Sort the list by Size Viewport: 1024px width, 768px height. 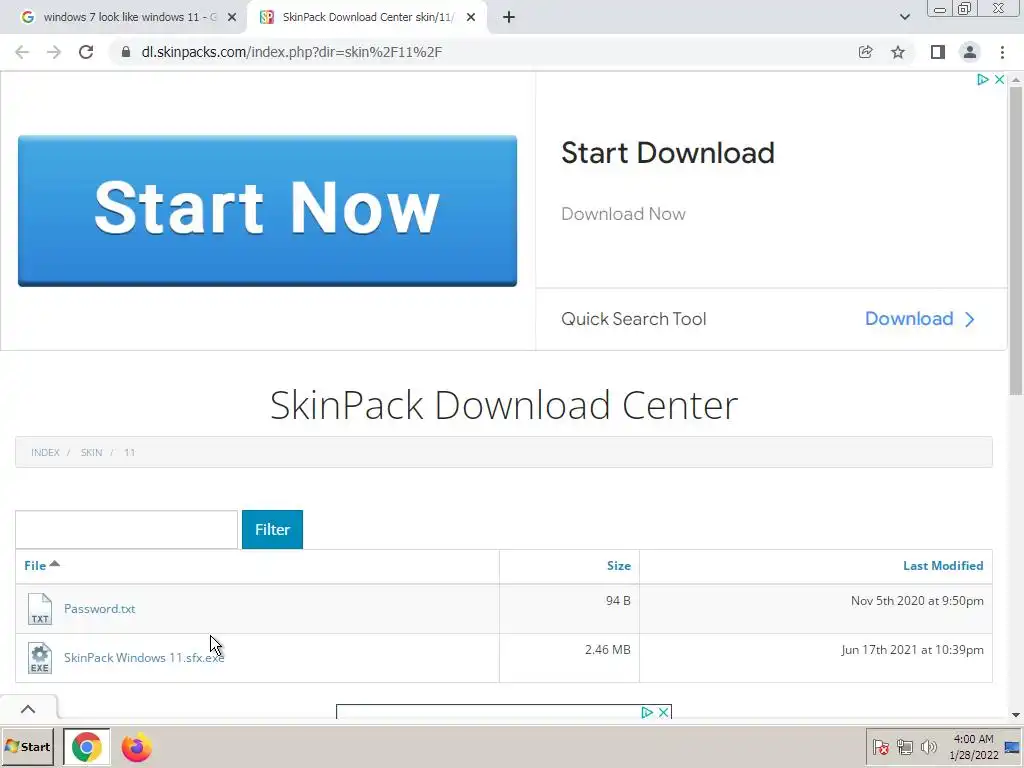tap(618, 566)
